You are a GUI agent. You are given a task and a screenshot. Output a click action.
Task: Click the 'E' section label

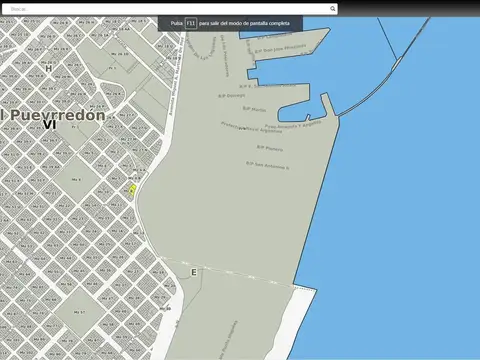[194, 273]
